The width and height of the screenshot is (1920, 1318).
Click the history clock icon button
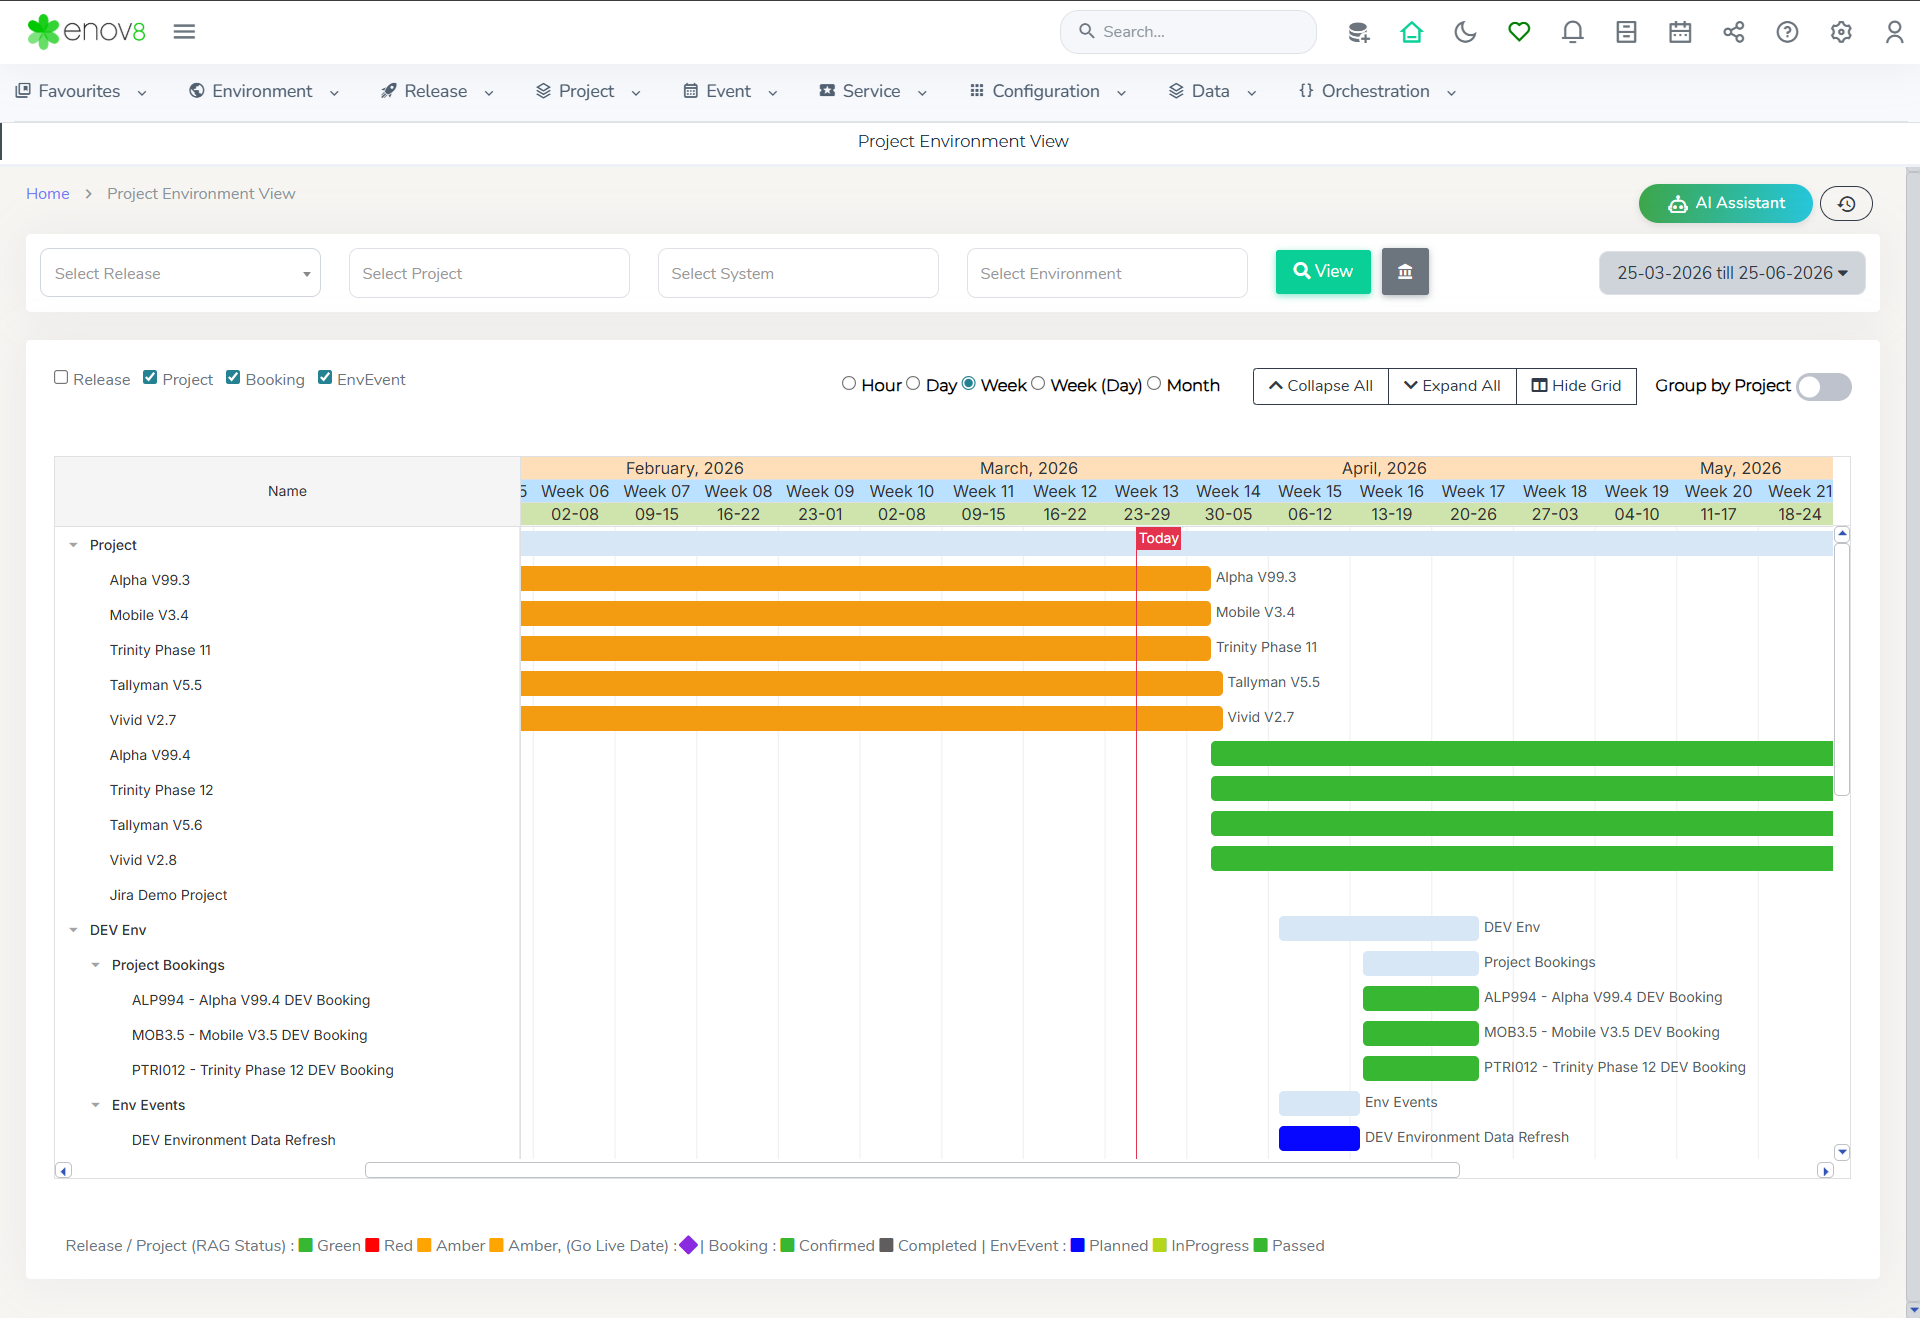pyautogui.click(x=1846, y=204)
